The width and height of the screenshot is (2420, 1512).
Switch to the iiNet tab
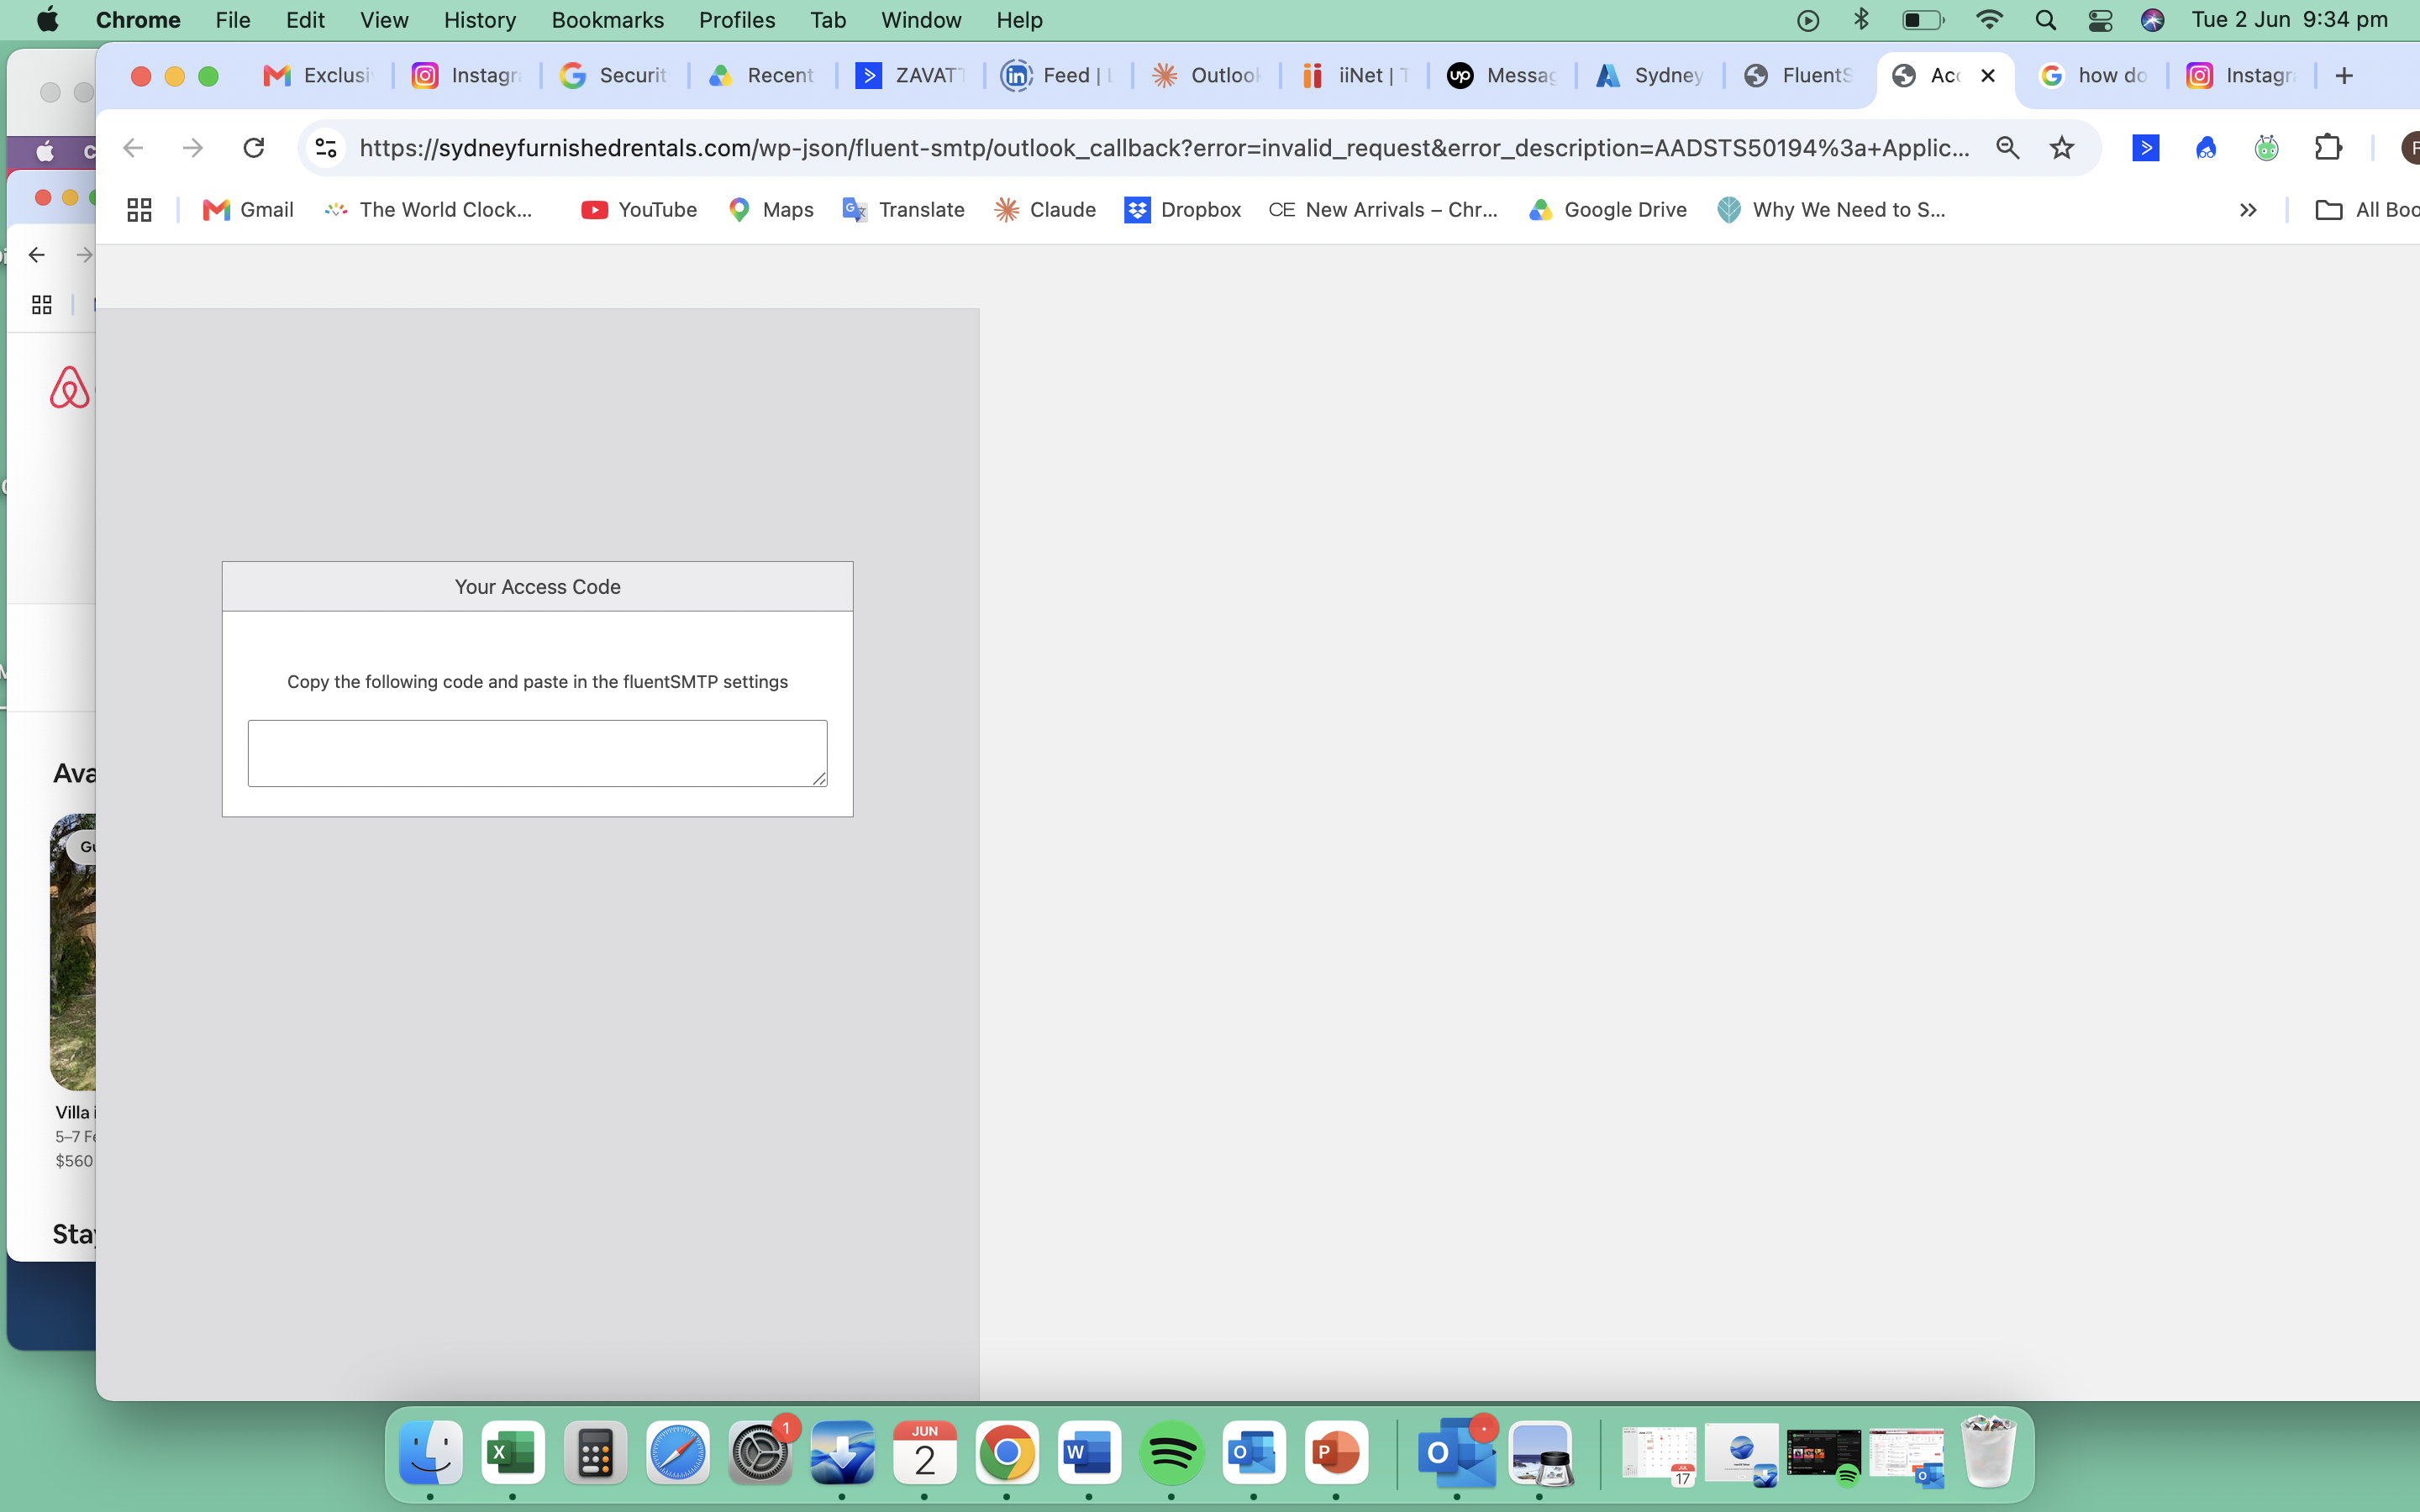[x=1354, y=75]
